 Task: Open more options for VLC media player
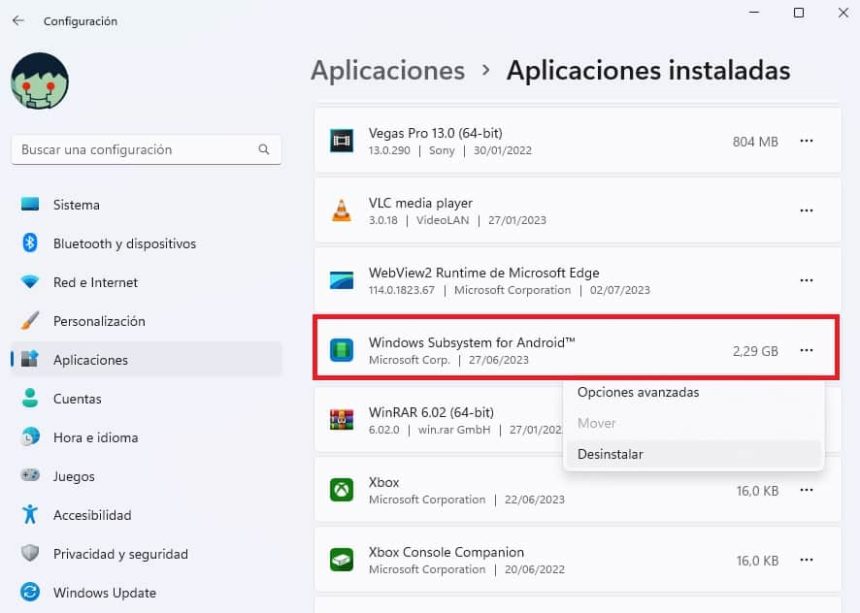[806, 211]
